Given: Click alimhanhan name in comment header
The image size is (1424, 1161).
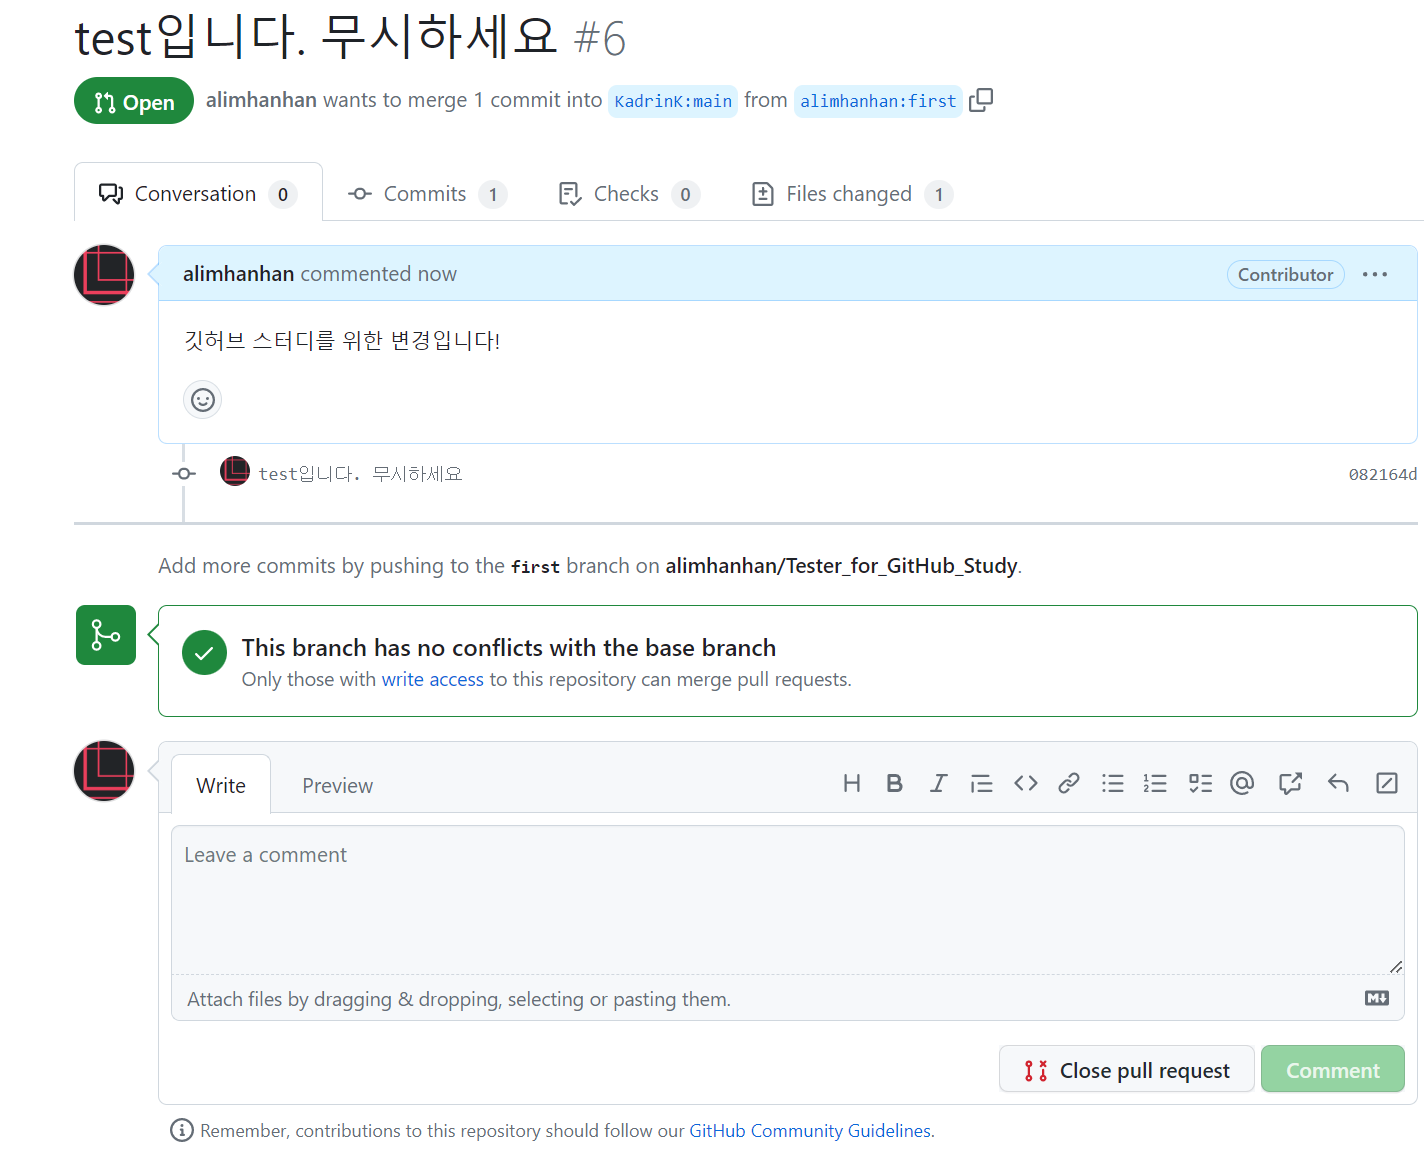Looking at the screenshot, I should [x=238, y=274].
